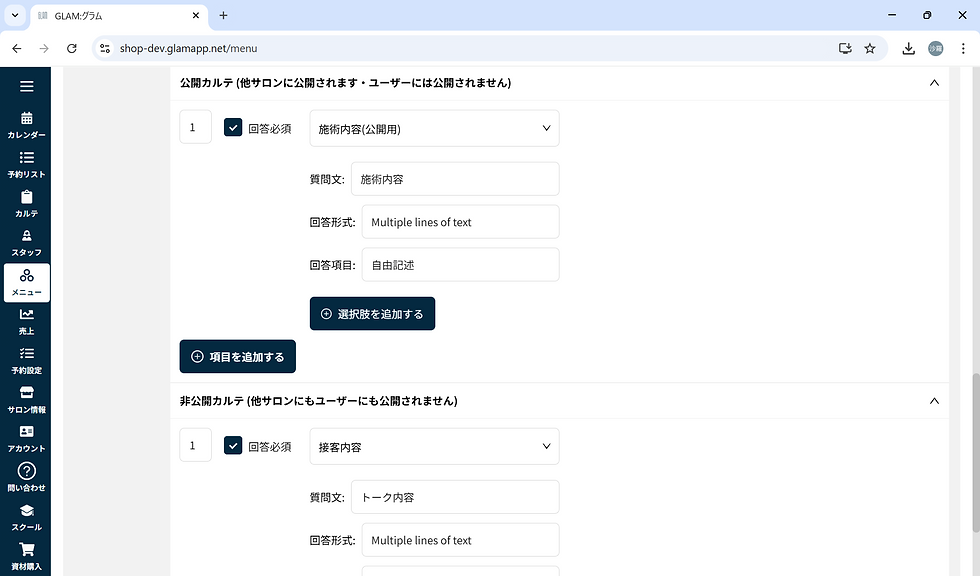The width and height of the screenshot is (980, 576).
Task: Uncheck 回答必須 for 施術内容(公開用) item
Action: pyautogui.click(x=233, y=128)
